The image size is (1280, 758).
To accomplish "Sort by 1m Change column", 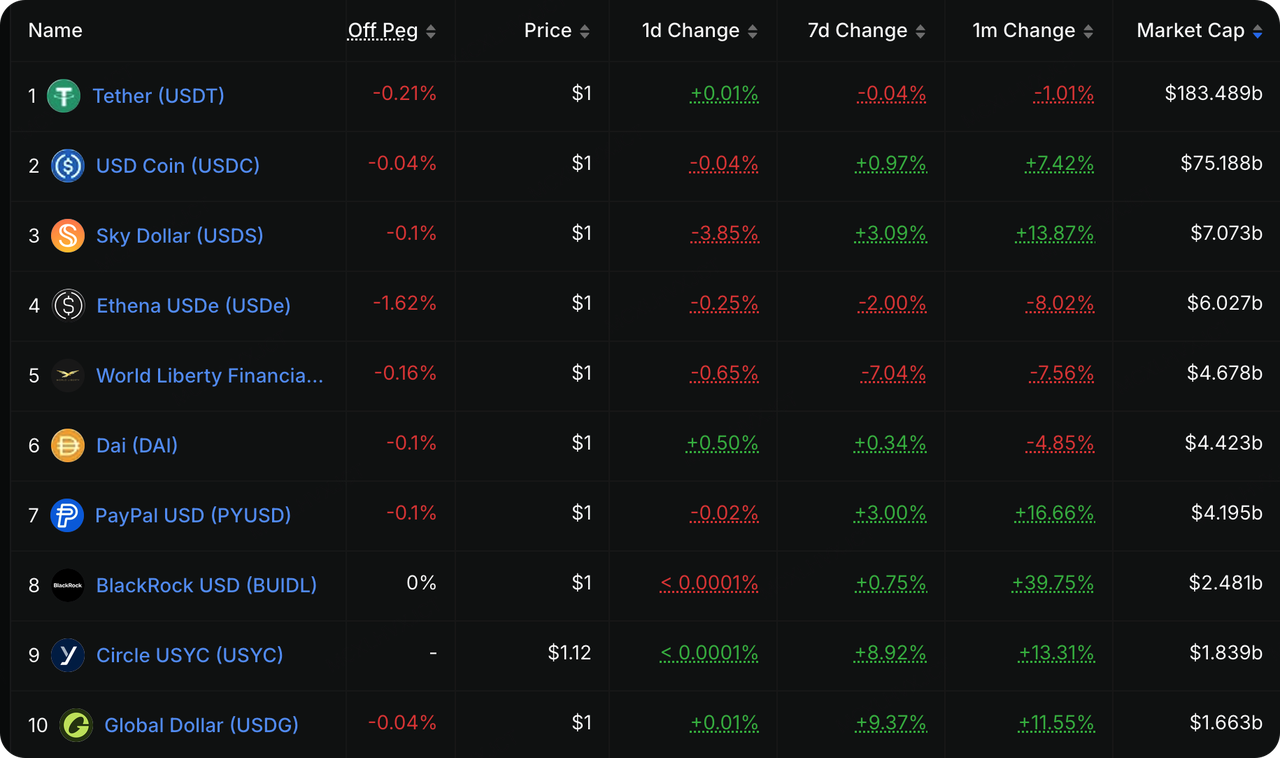I will point(1032,31).
